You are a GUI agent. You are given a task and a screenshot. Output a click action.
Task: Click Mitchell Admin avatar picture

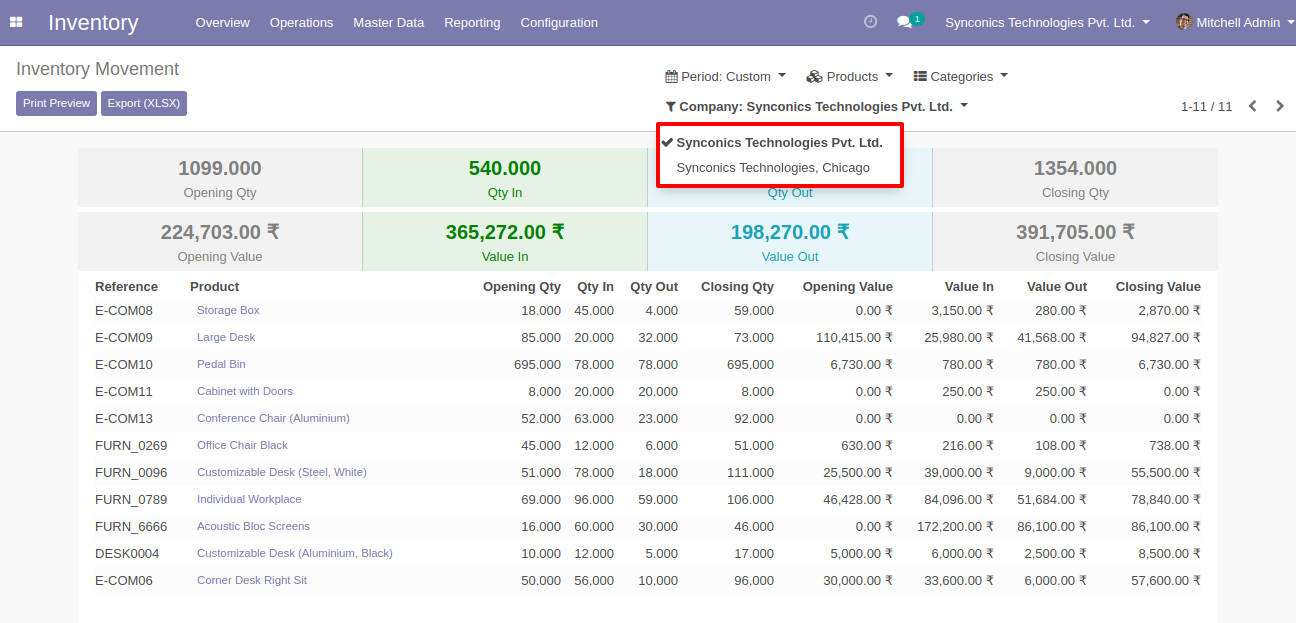point(1184,22)
